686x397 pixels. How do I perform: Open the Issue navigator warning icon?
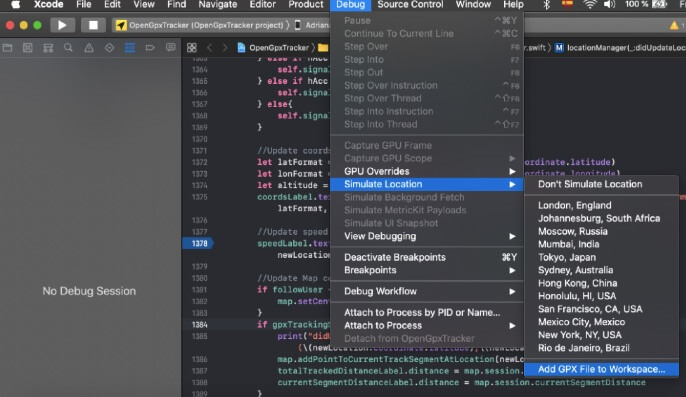[x=89, y=48]
